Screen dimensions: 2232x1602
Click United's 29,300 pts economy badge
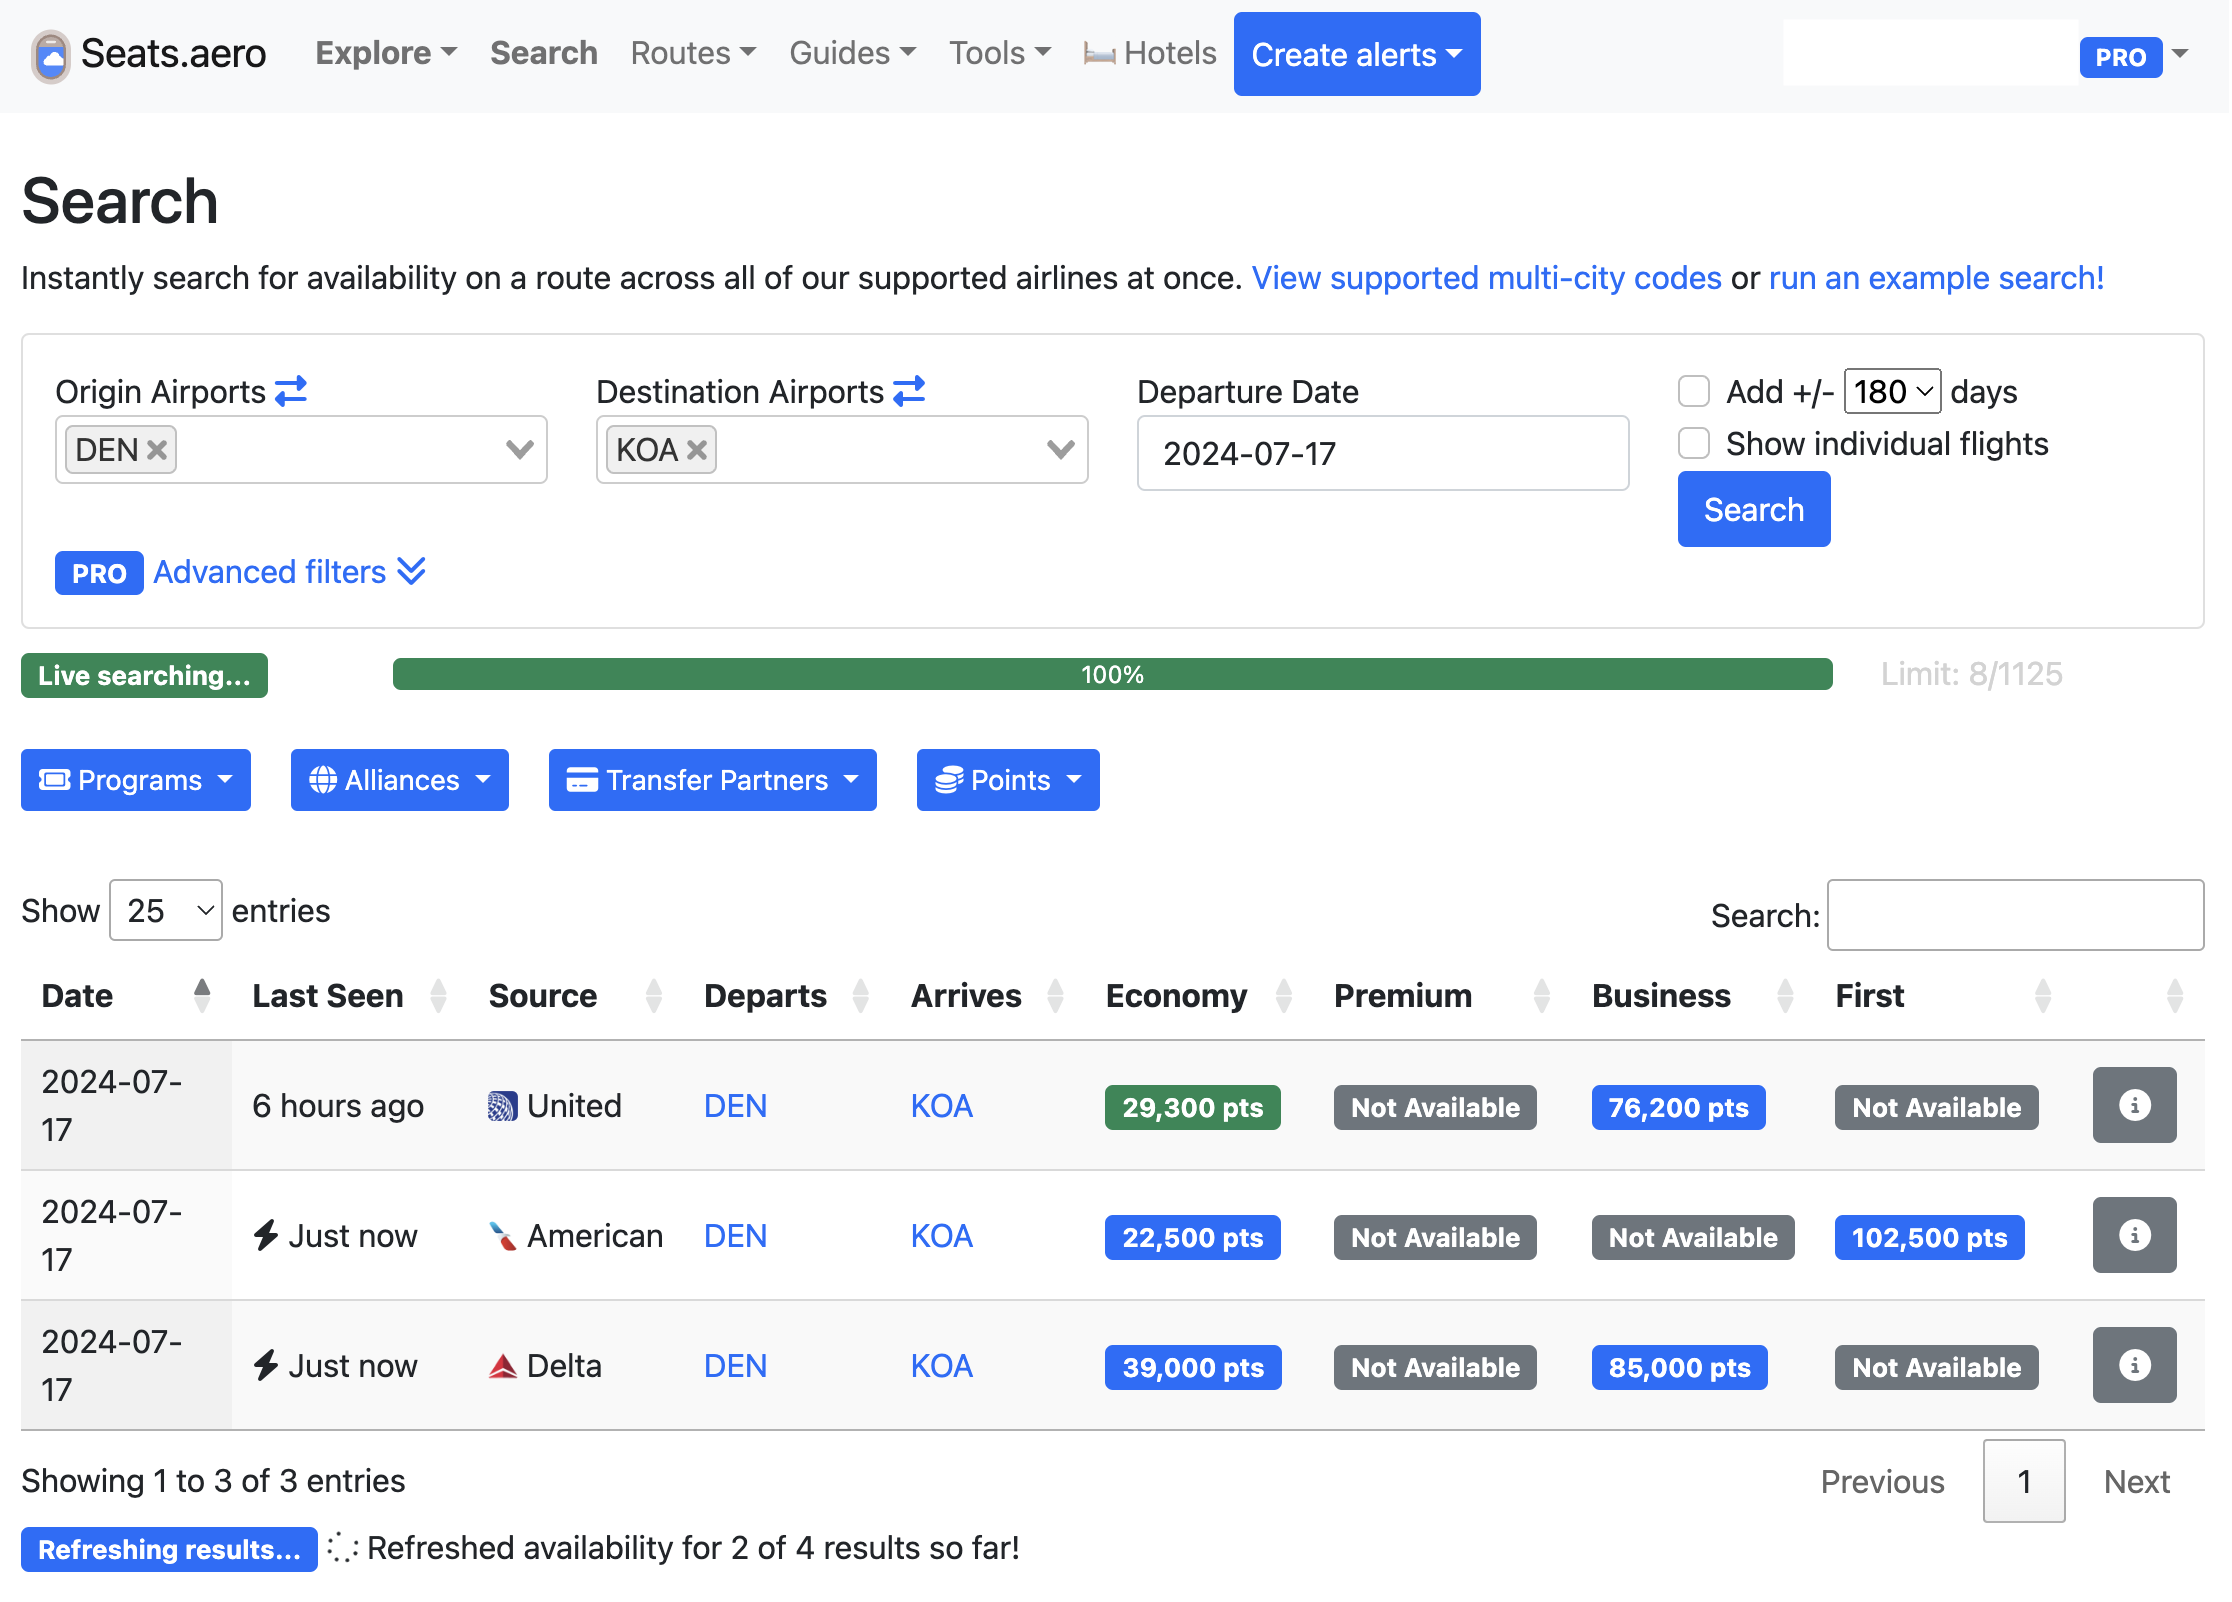1192,1107
